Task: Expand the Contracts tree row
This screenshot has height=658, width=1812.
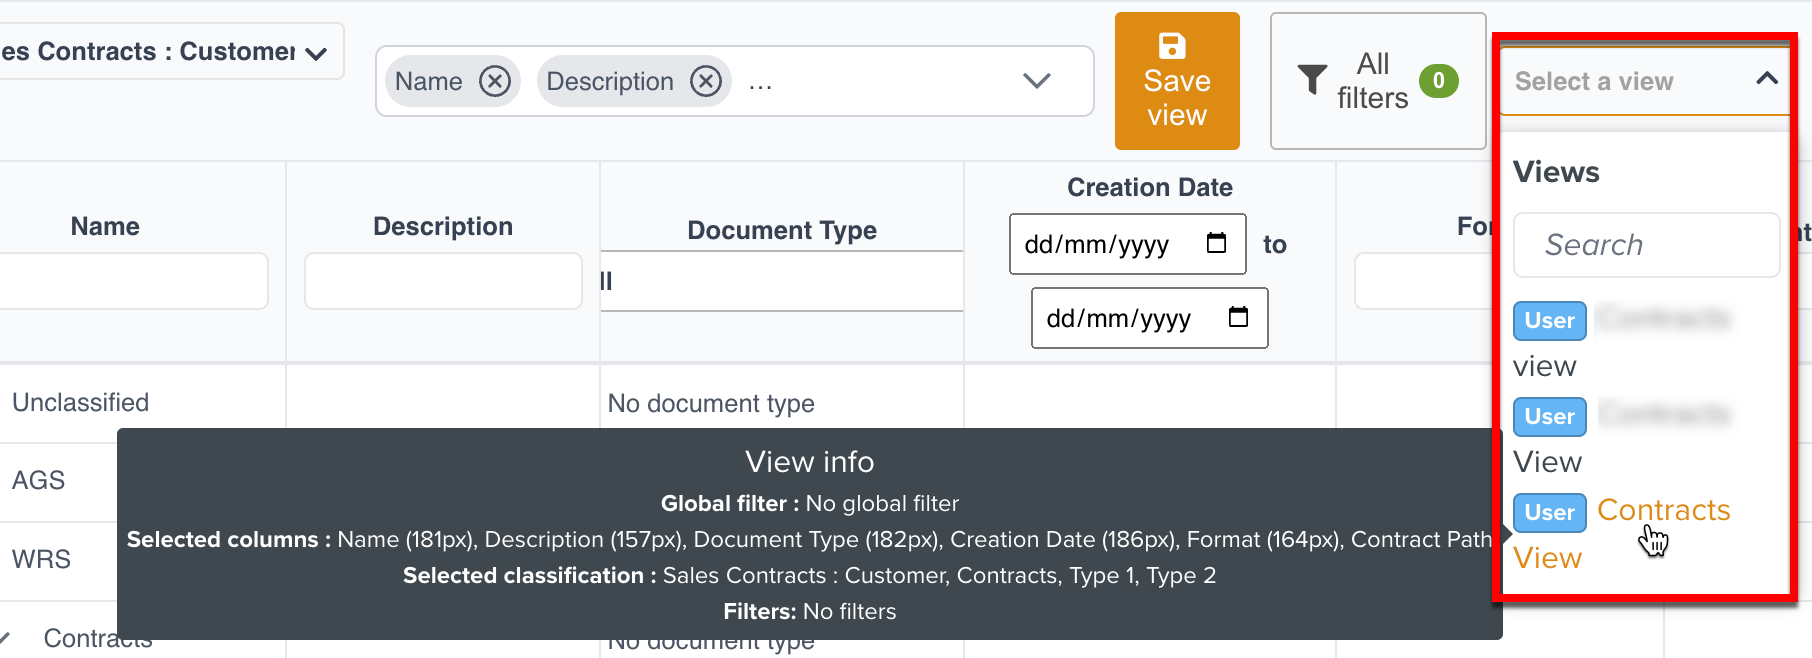Action: tap(6, 638)
